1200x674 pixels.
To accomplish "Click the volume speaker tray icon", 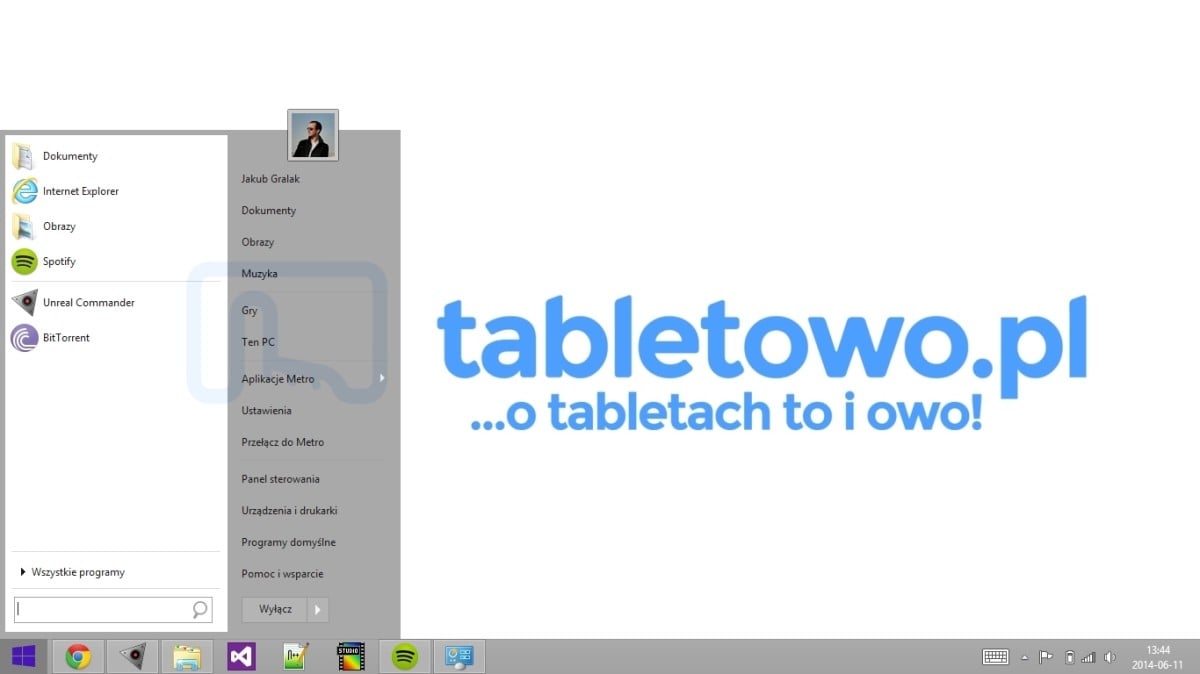I will pos(1110,657).
